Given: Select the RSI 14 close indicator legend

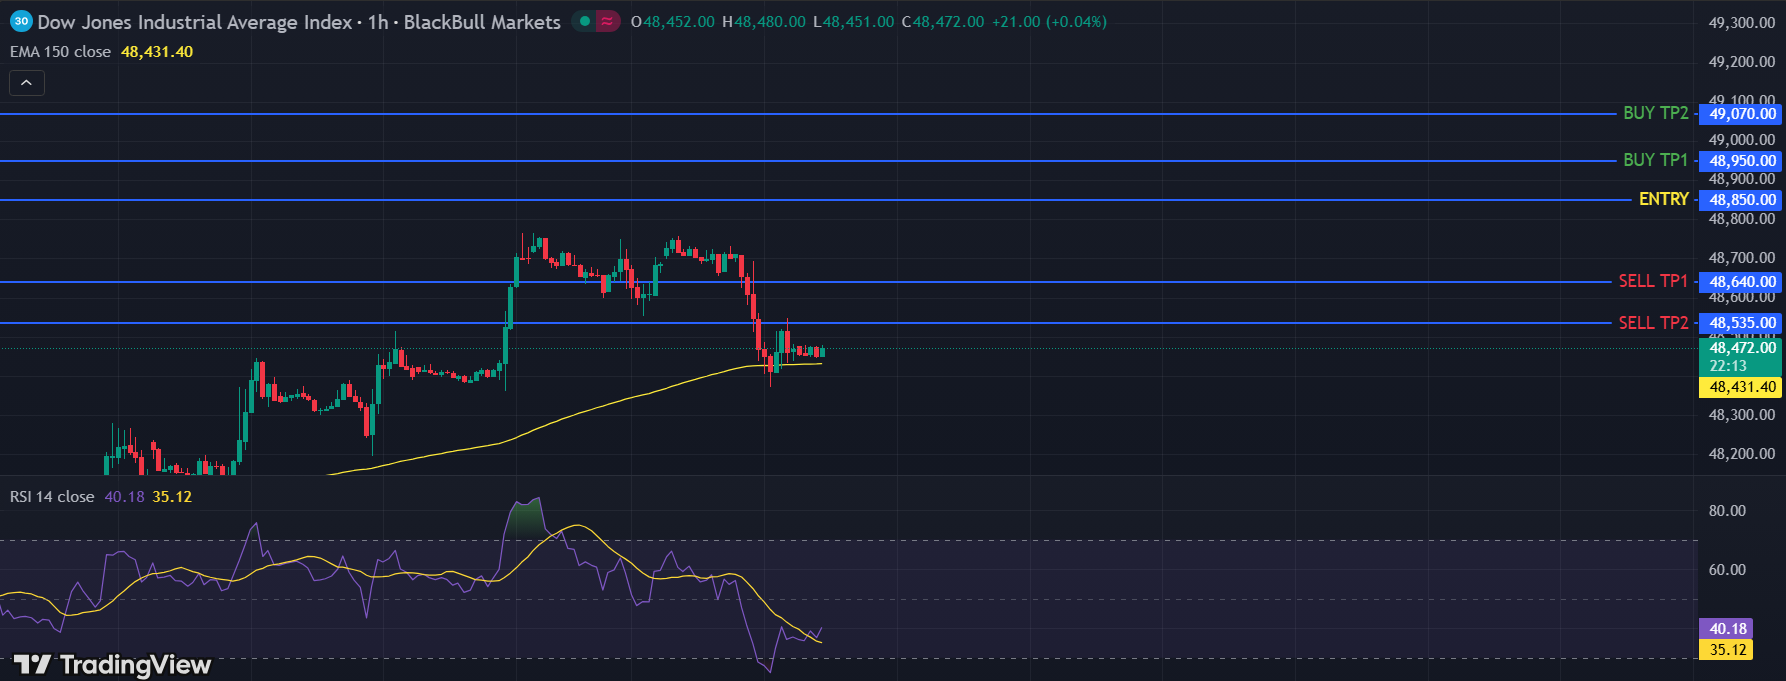Looking at the screenshot, I should click(x=52, y=497).
